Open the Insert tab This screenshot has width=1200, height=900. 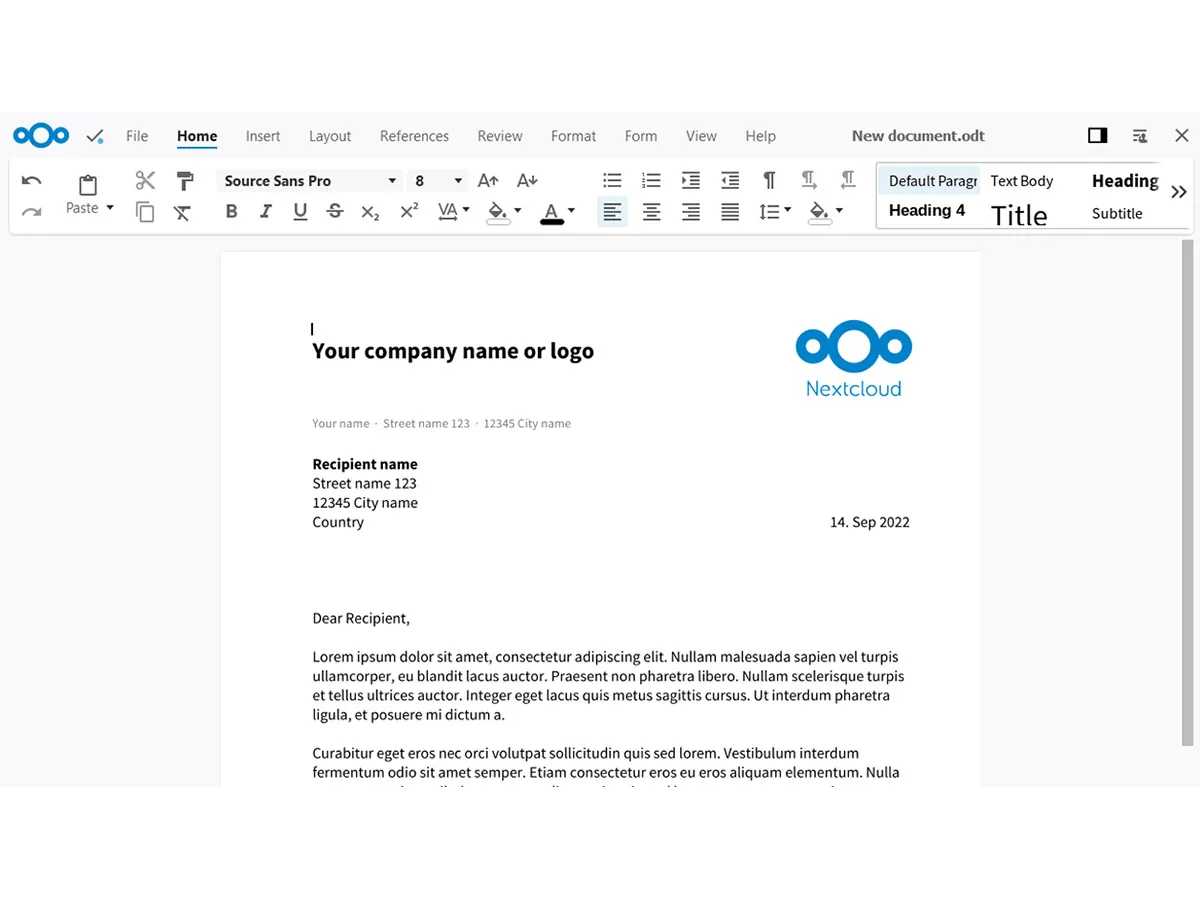point(263,136)
